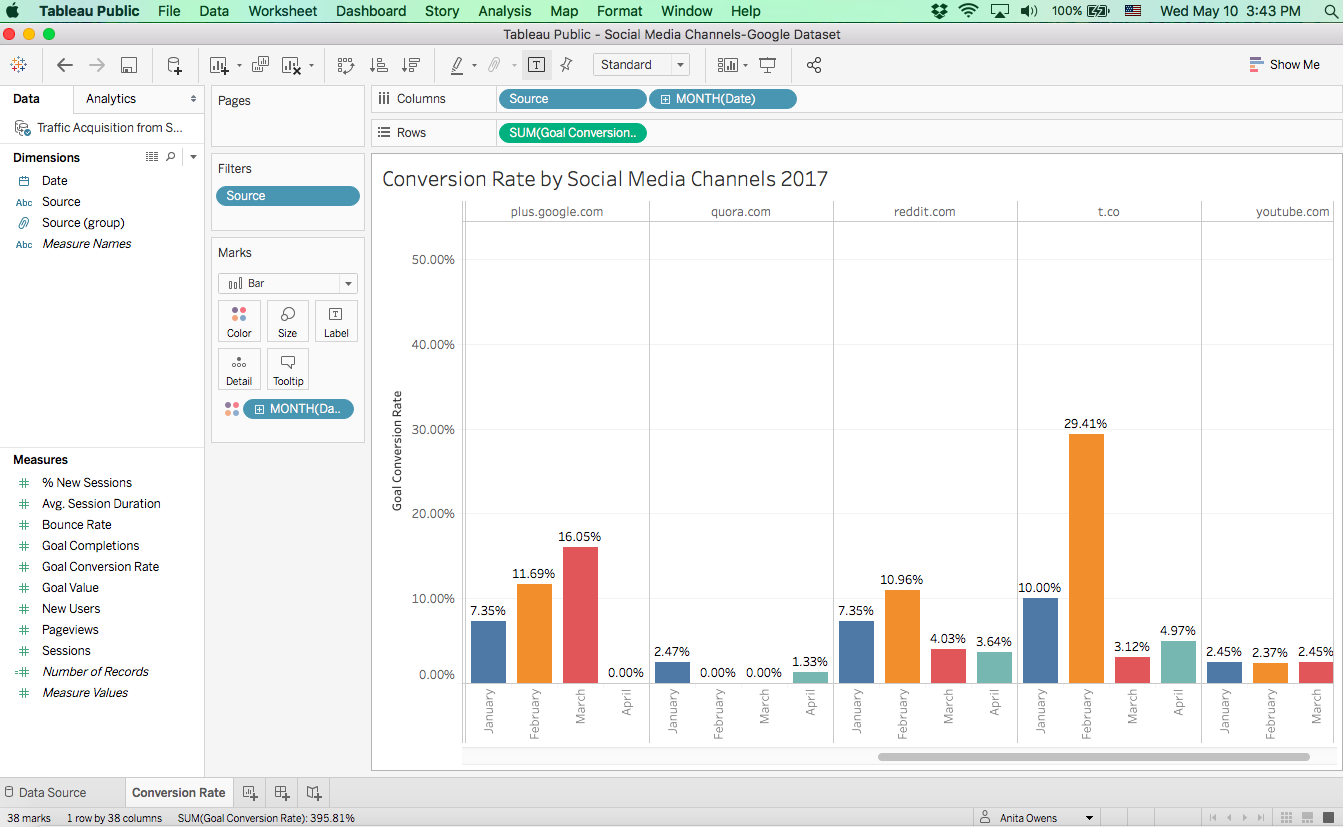Click the Label mark card
Image resolution: width=1343 pixels, height=827 pixels.
[x=336, y=321]
